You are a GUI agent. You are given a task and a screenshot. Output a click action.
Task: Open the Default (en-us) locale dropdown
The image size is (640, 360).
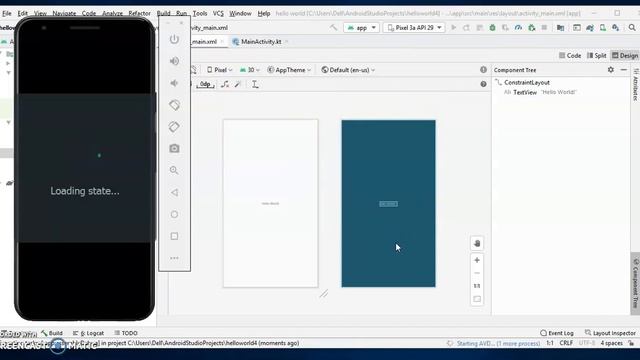348,70
